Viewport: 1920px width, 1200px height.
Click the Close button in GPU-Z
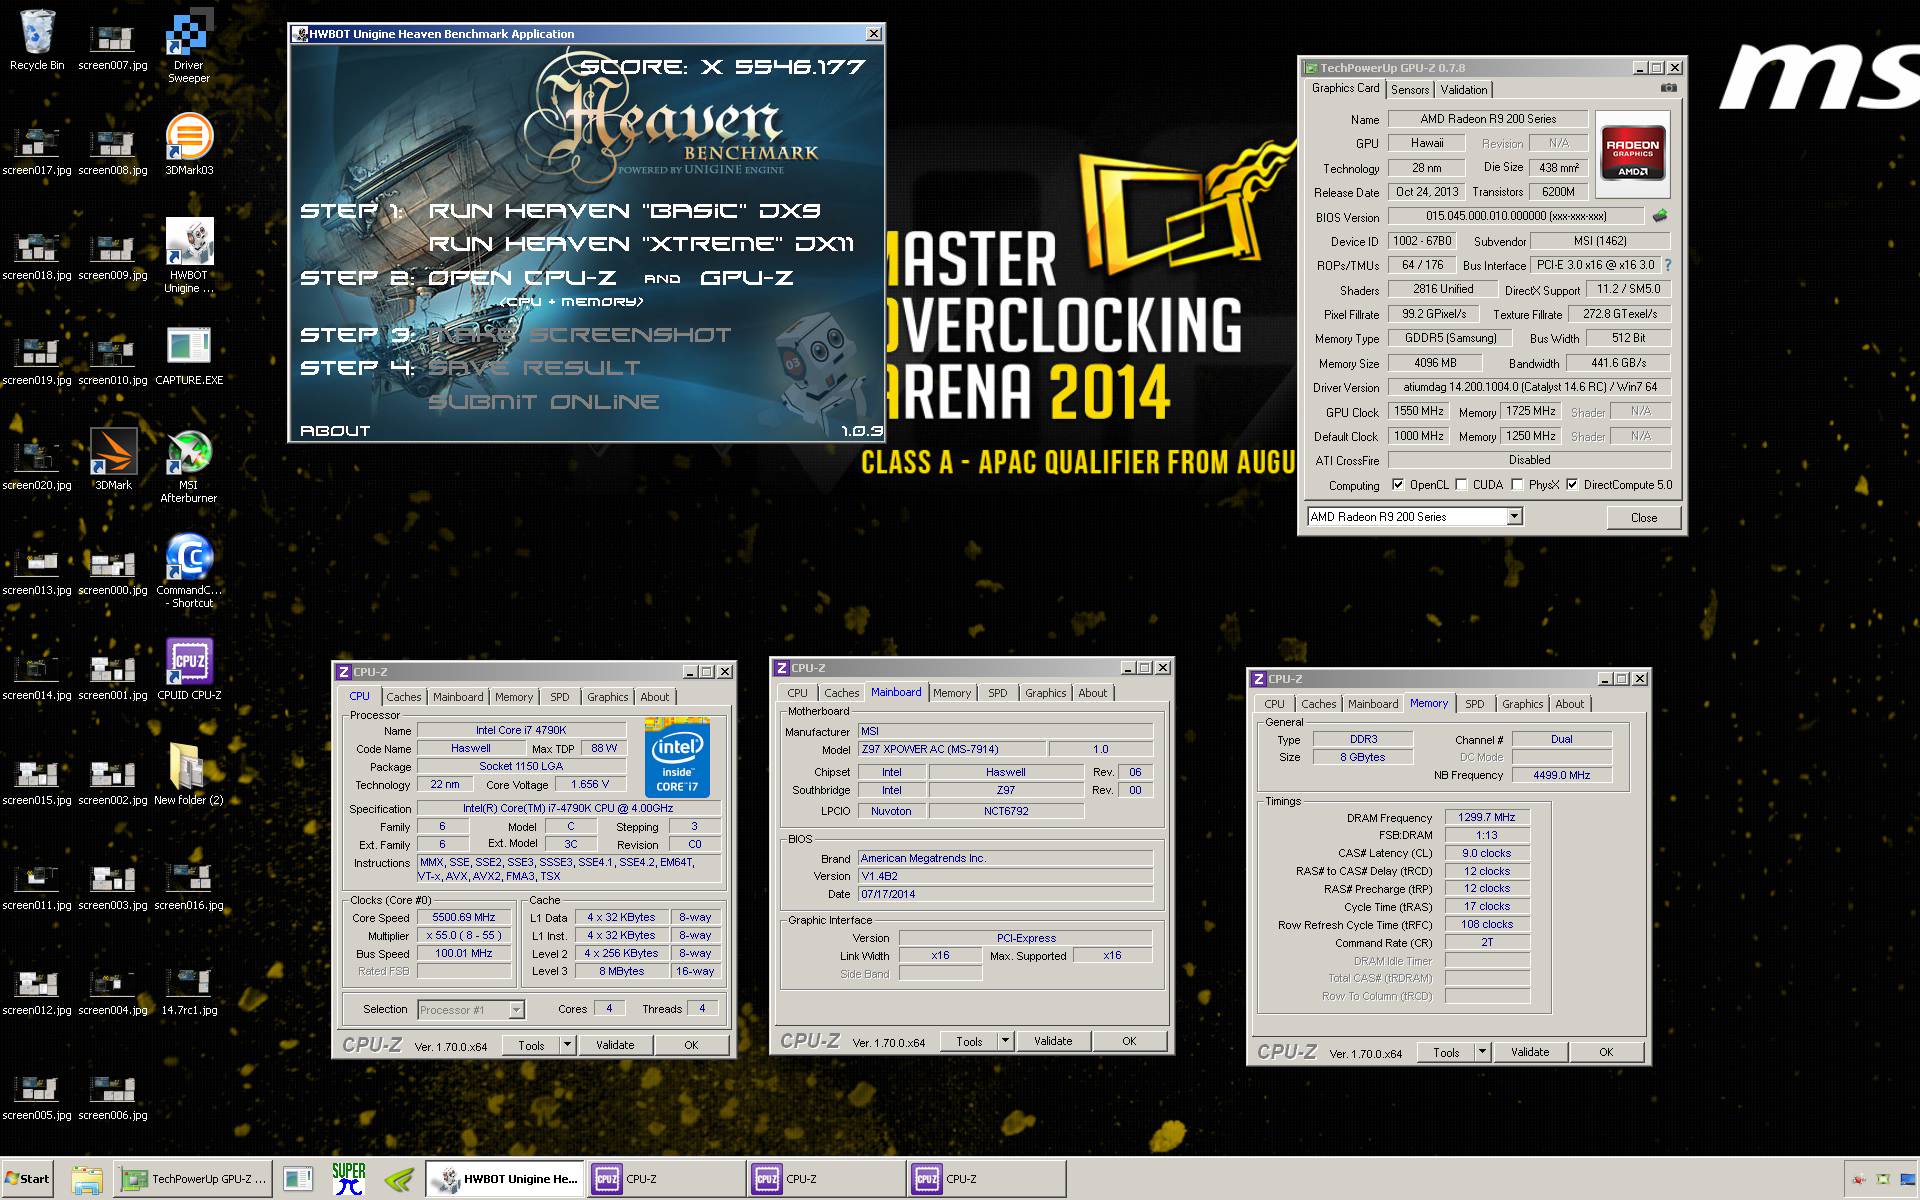[1643, 517]
